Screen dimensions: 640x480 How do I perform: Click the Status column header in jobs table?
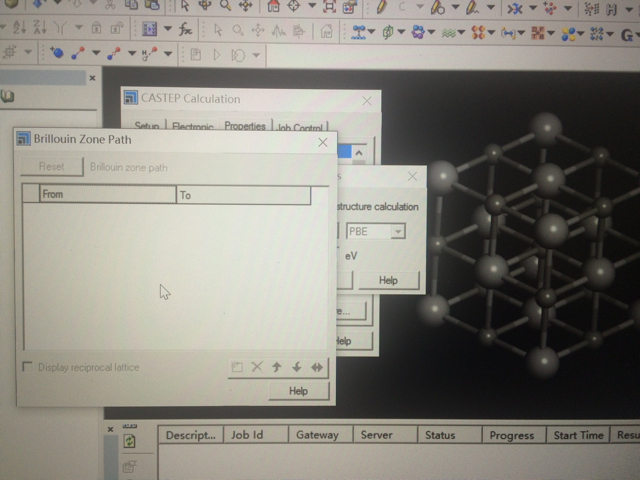449,435
